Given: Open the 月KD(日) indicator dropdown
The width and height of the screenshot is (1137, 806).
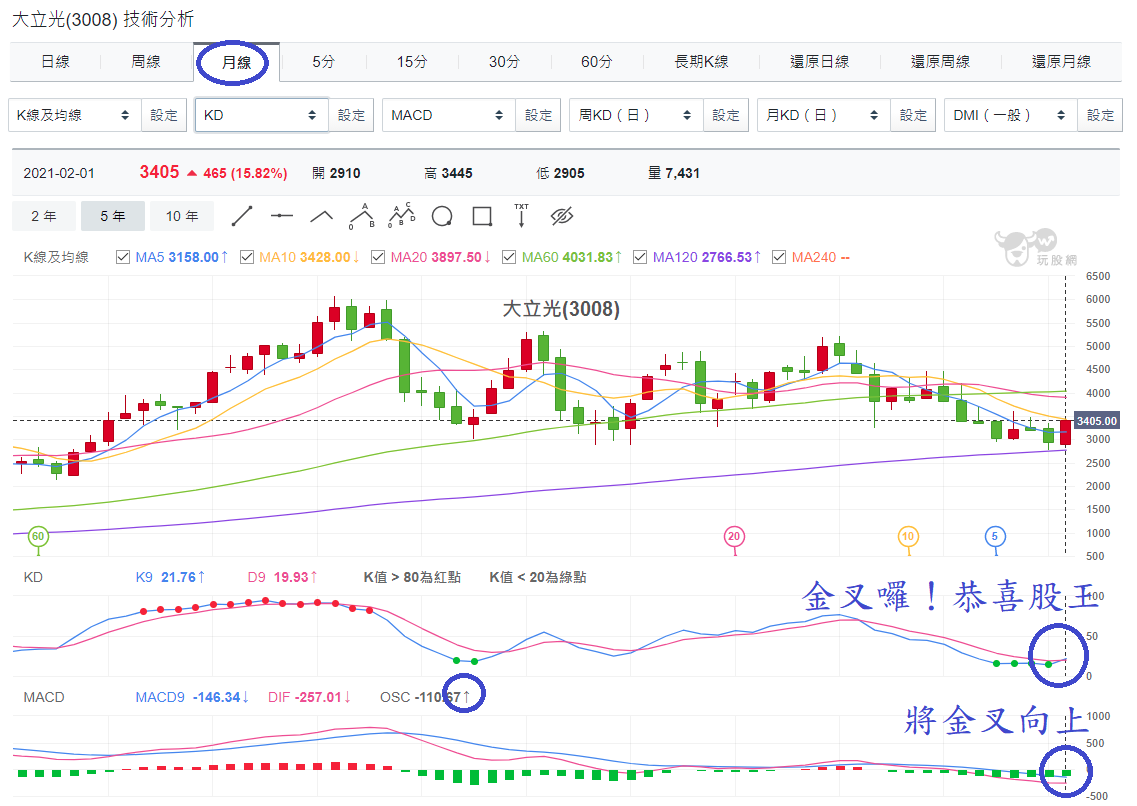Looking at the screenshot, I should tap(824, 115).
